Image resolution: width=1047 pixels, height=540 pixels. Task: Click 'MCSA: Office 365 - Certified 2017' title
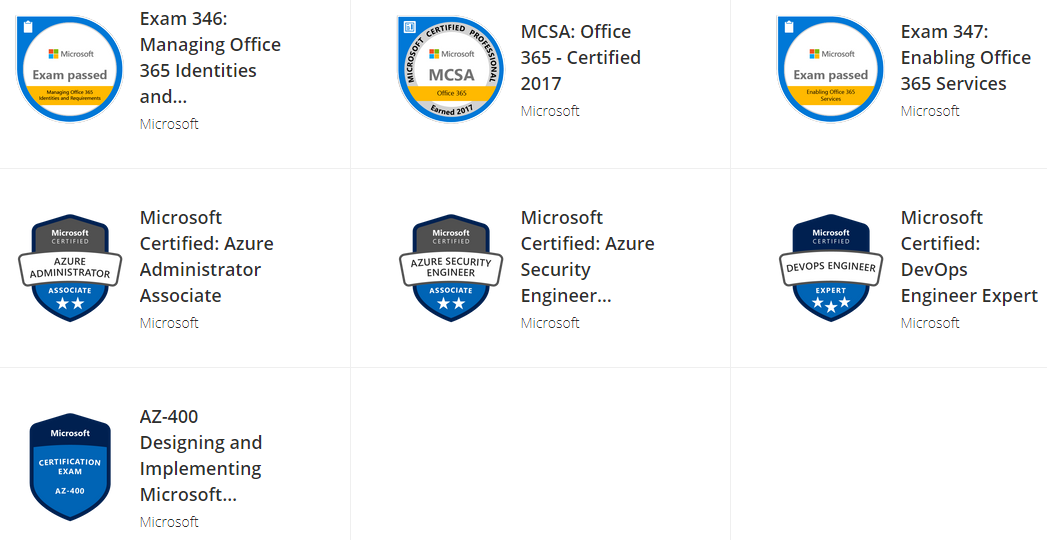tap(580, 57)
